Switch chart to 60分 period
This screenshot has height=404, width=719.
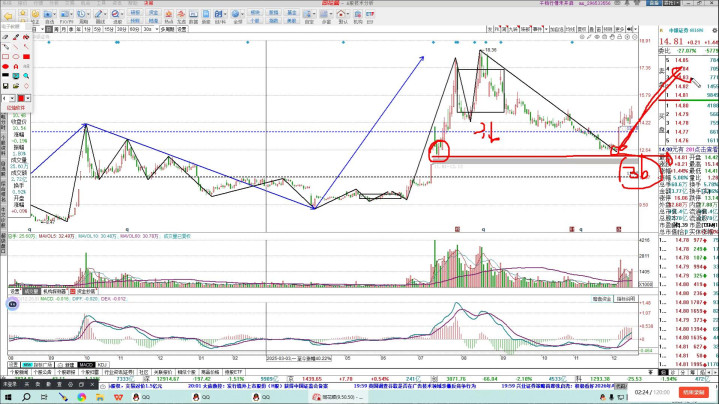click(133, 30)
